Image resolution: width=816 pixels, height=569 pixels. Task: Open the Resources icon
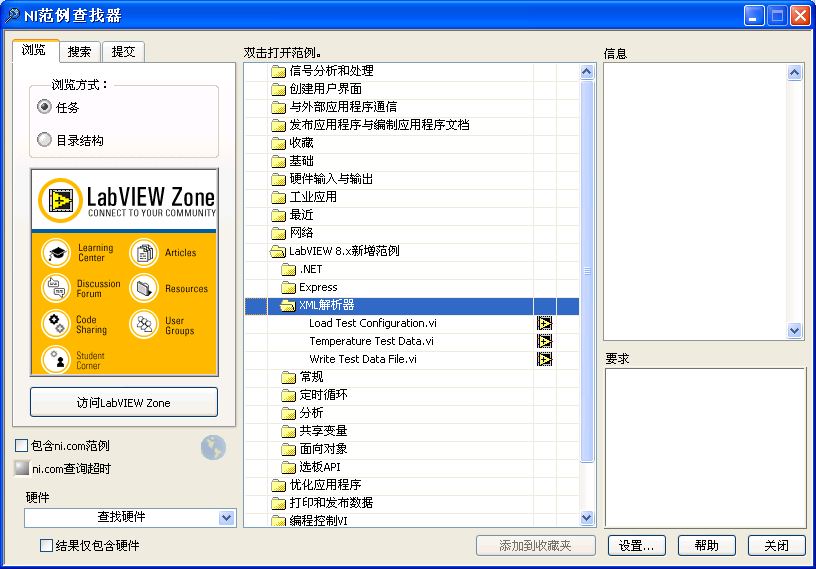coord(144,288)
